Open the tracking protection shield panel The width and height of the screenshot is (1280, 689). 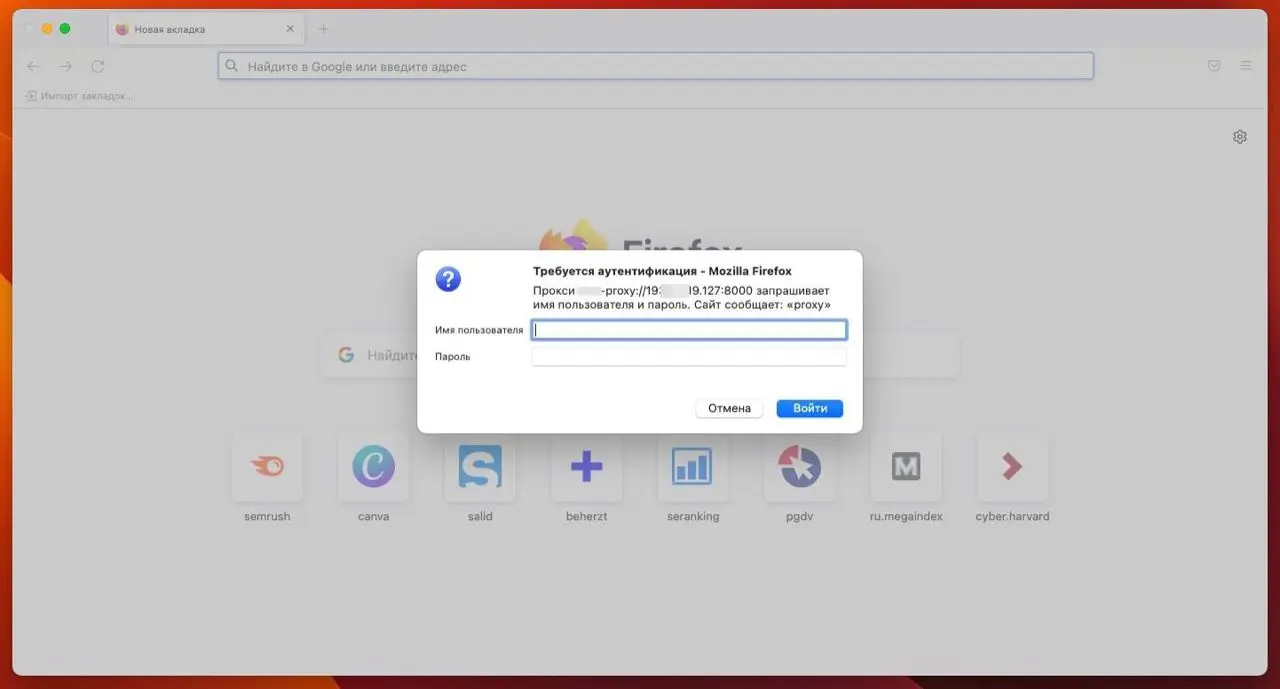coord(1214,65)
